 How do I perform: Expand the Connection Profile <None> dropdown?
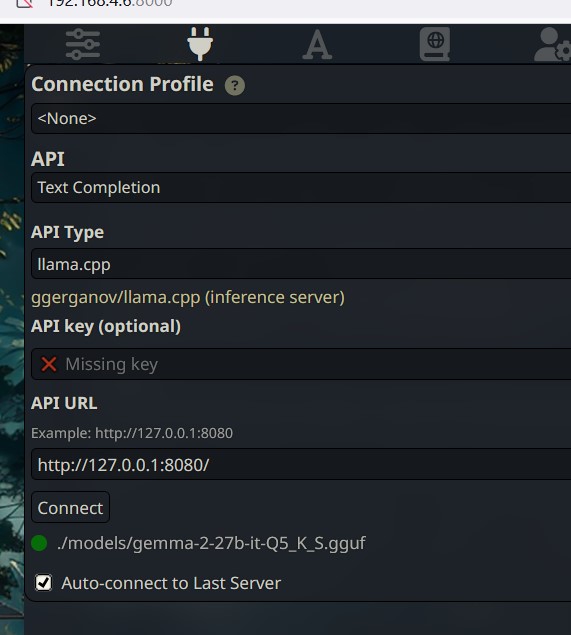(301, 118)
